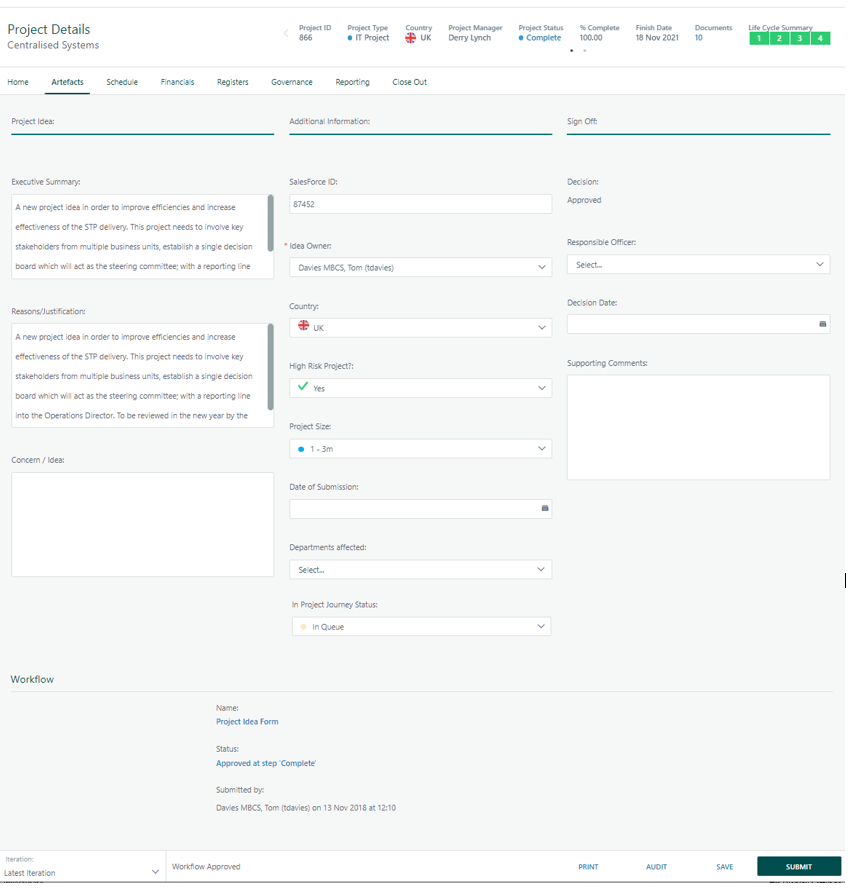Screen dimensions: 848x888
Task: Click the 'Approved' decision value
Action: pos(584,200)
